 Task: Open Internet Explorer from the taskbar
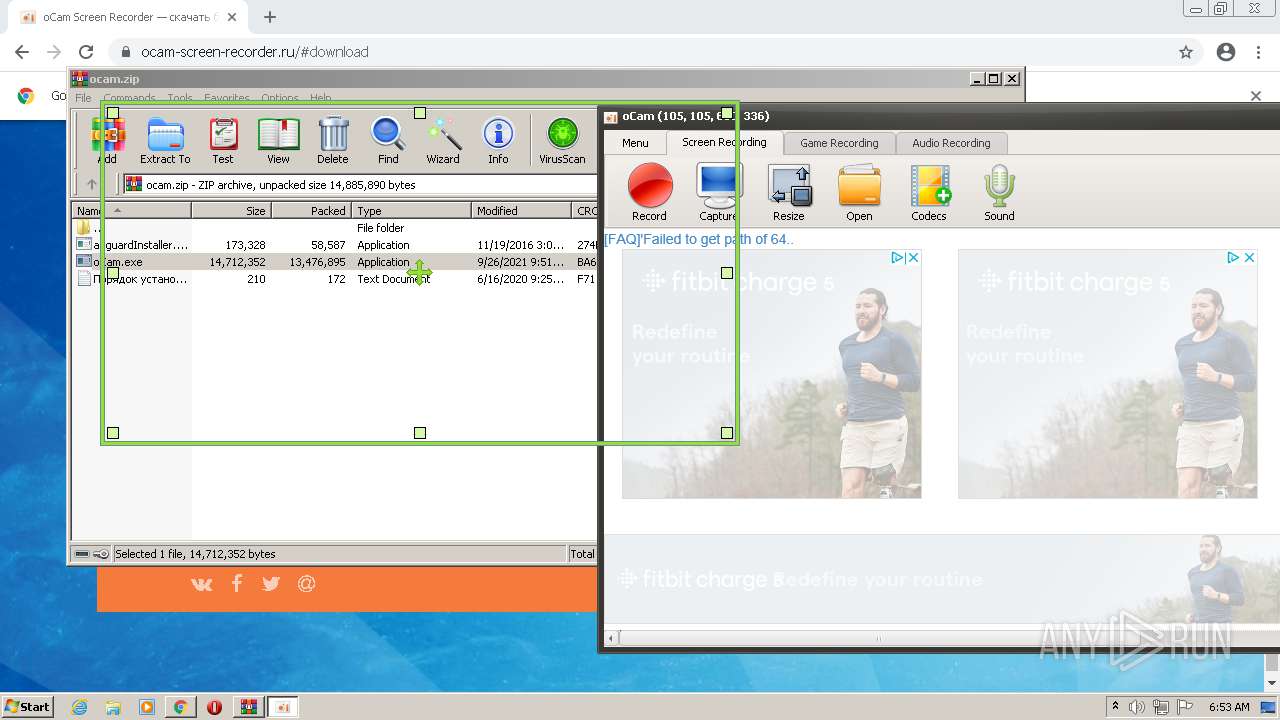tap(80, 707)
